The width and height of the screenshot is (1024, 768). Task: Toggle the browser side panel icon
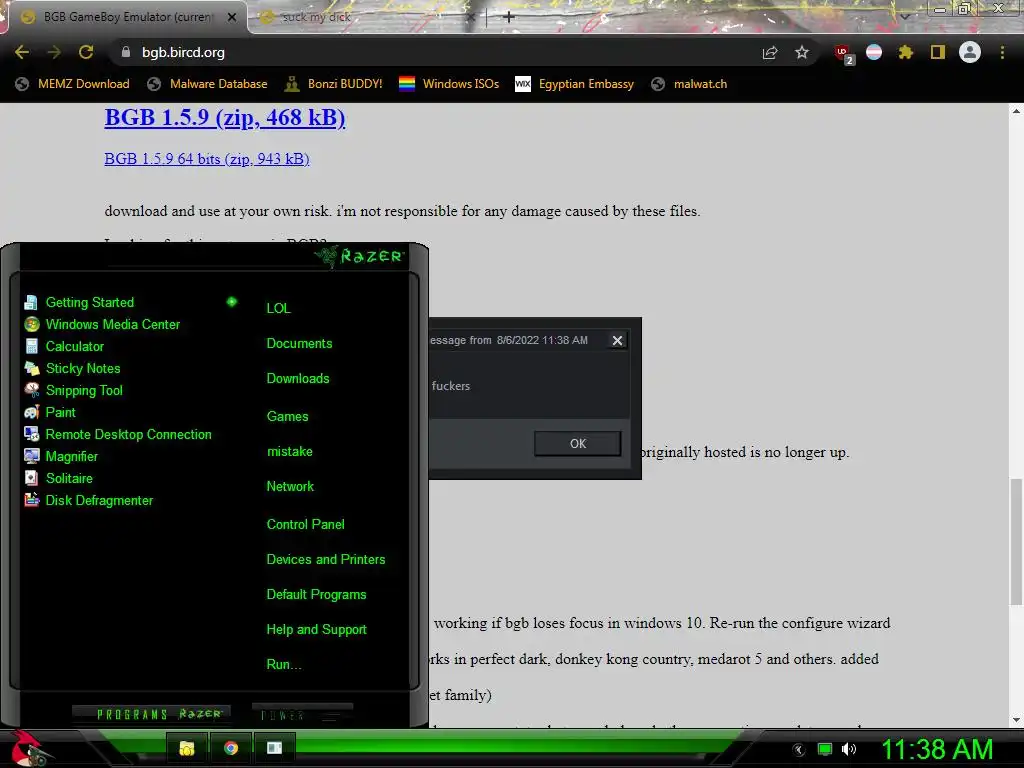(x=938, y=52)
